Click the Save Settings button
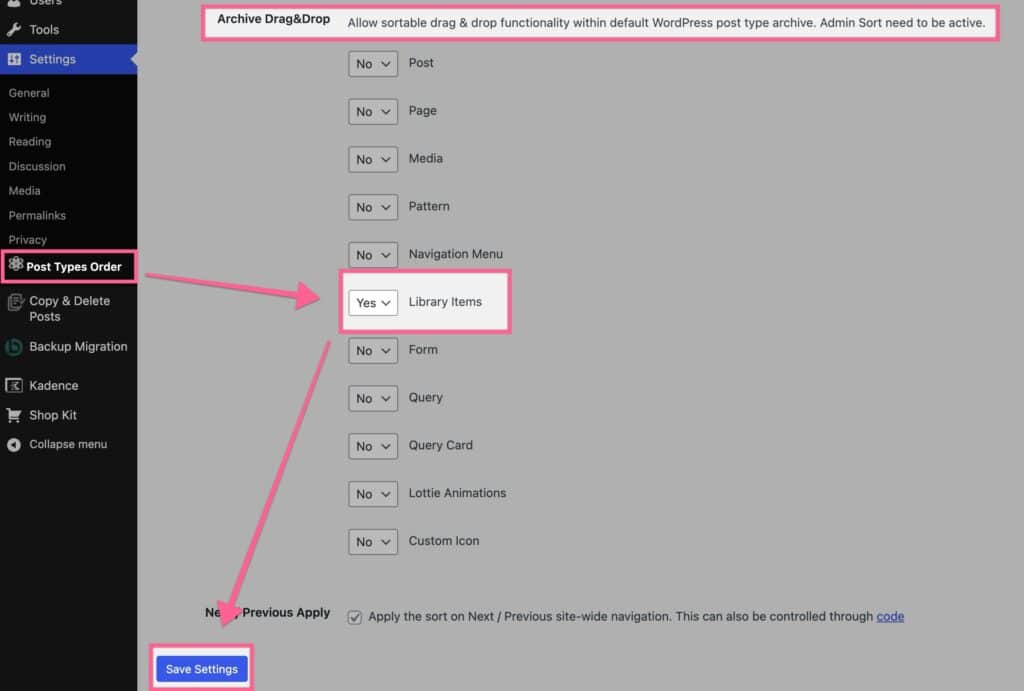This screenshot has width=1024, height=691. coord(201,668)
